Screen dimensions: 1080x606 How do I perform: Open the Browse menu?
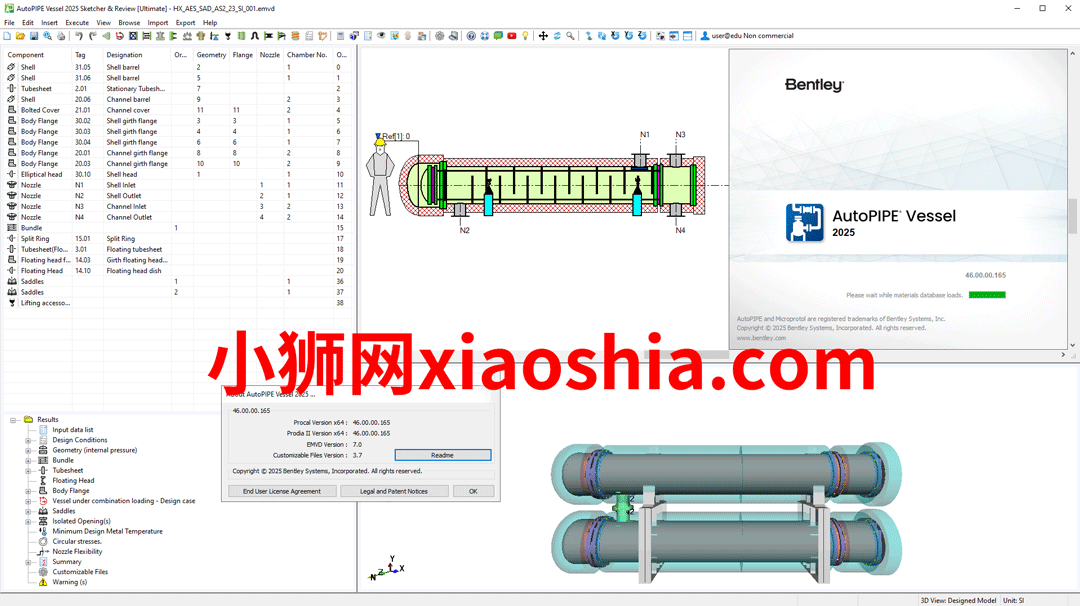129,23
